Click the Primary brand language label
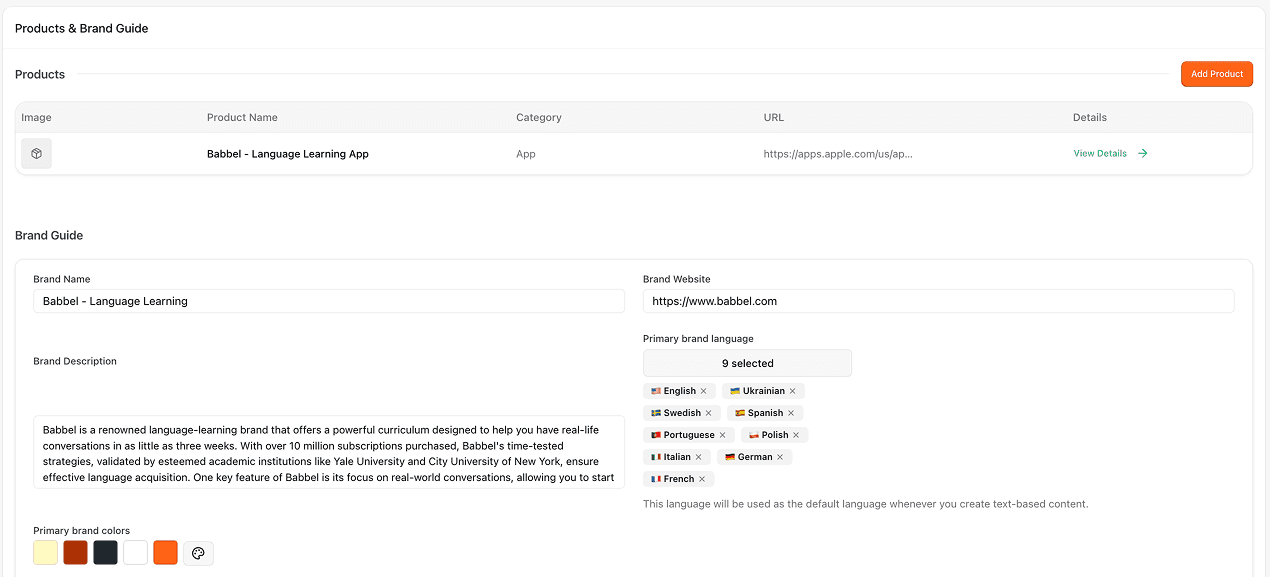This screenshot has height=577, width=1270. 698,339
